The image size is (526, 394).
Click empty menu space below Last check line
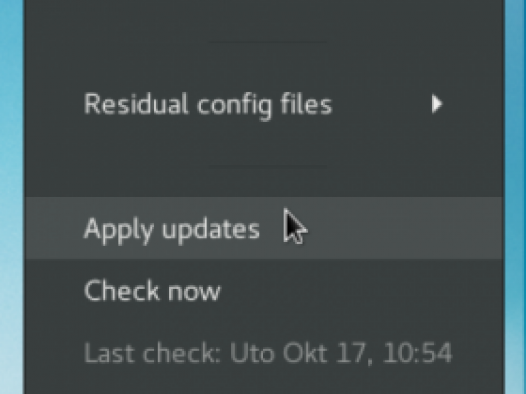[x=264, y=382]
